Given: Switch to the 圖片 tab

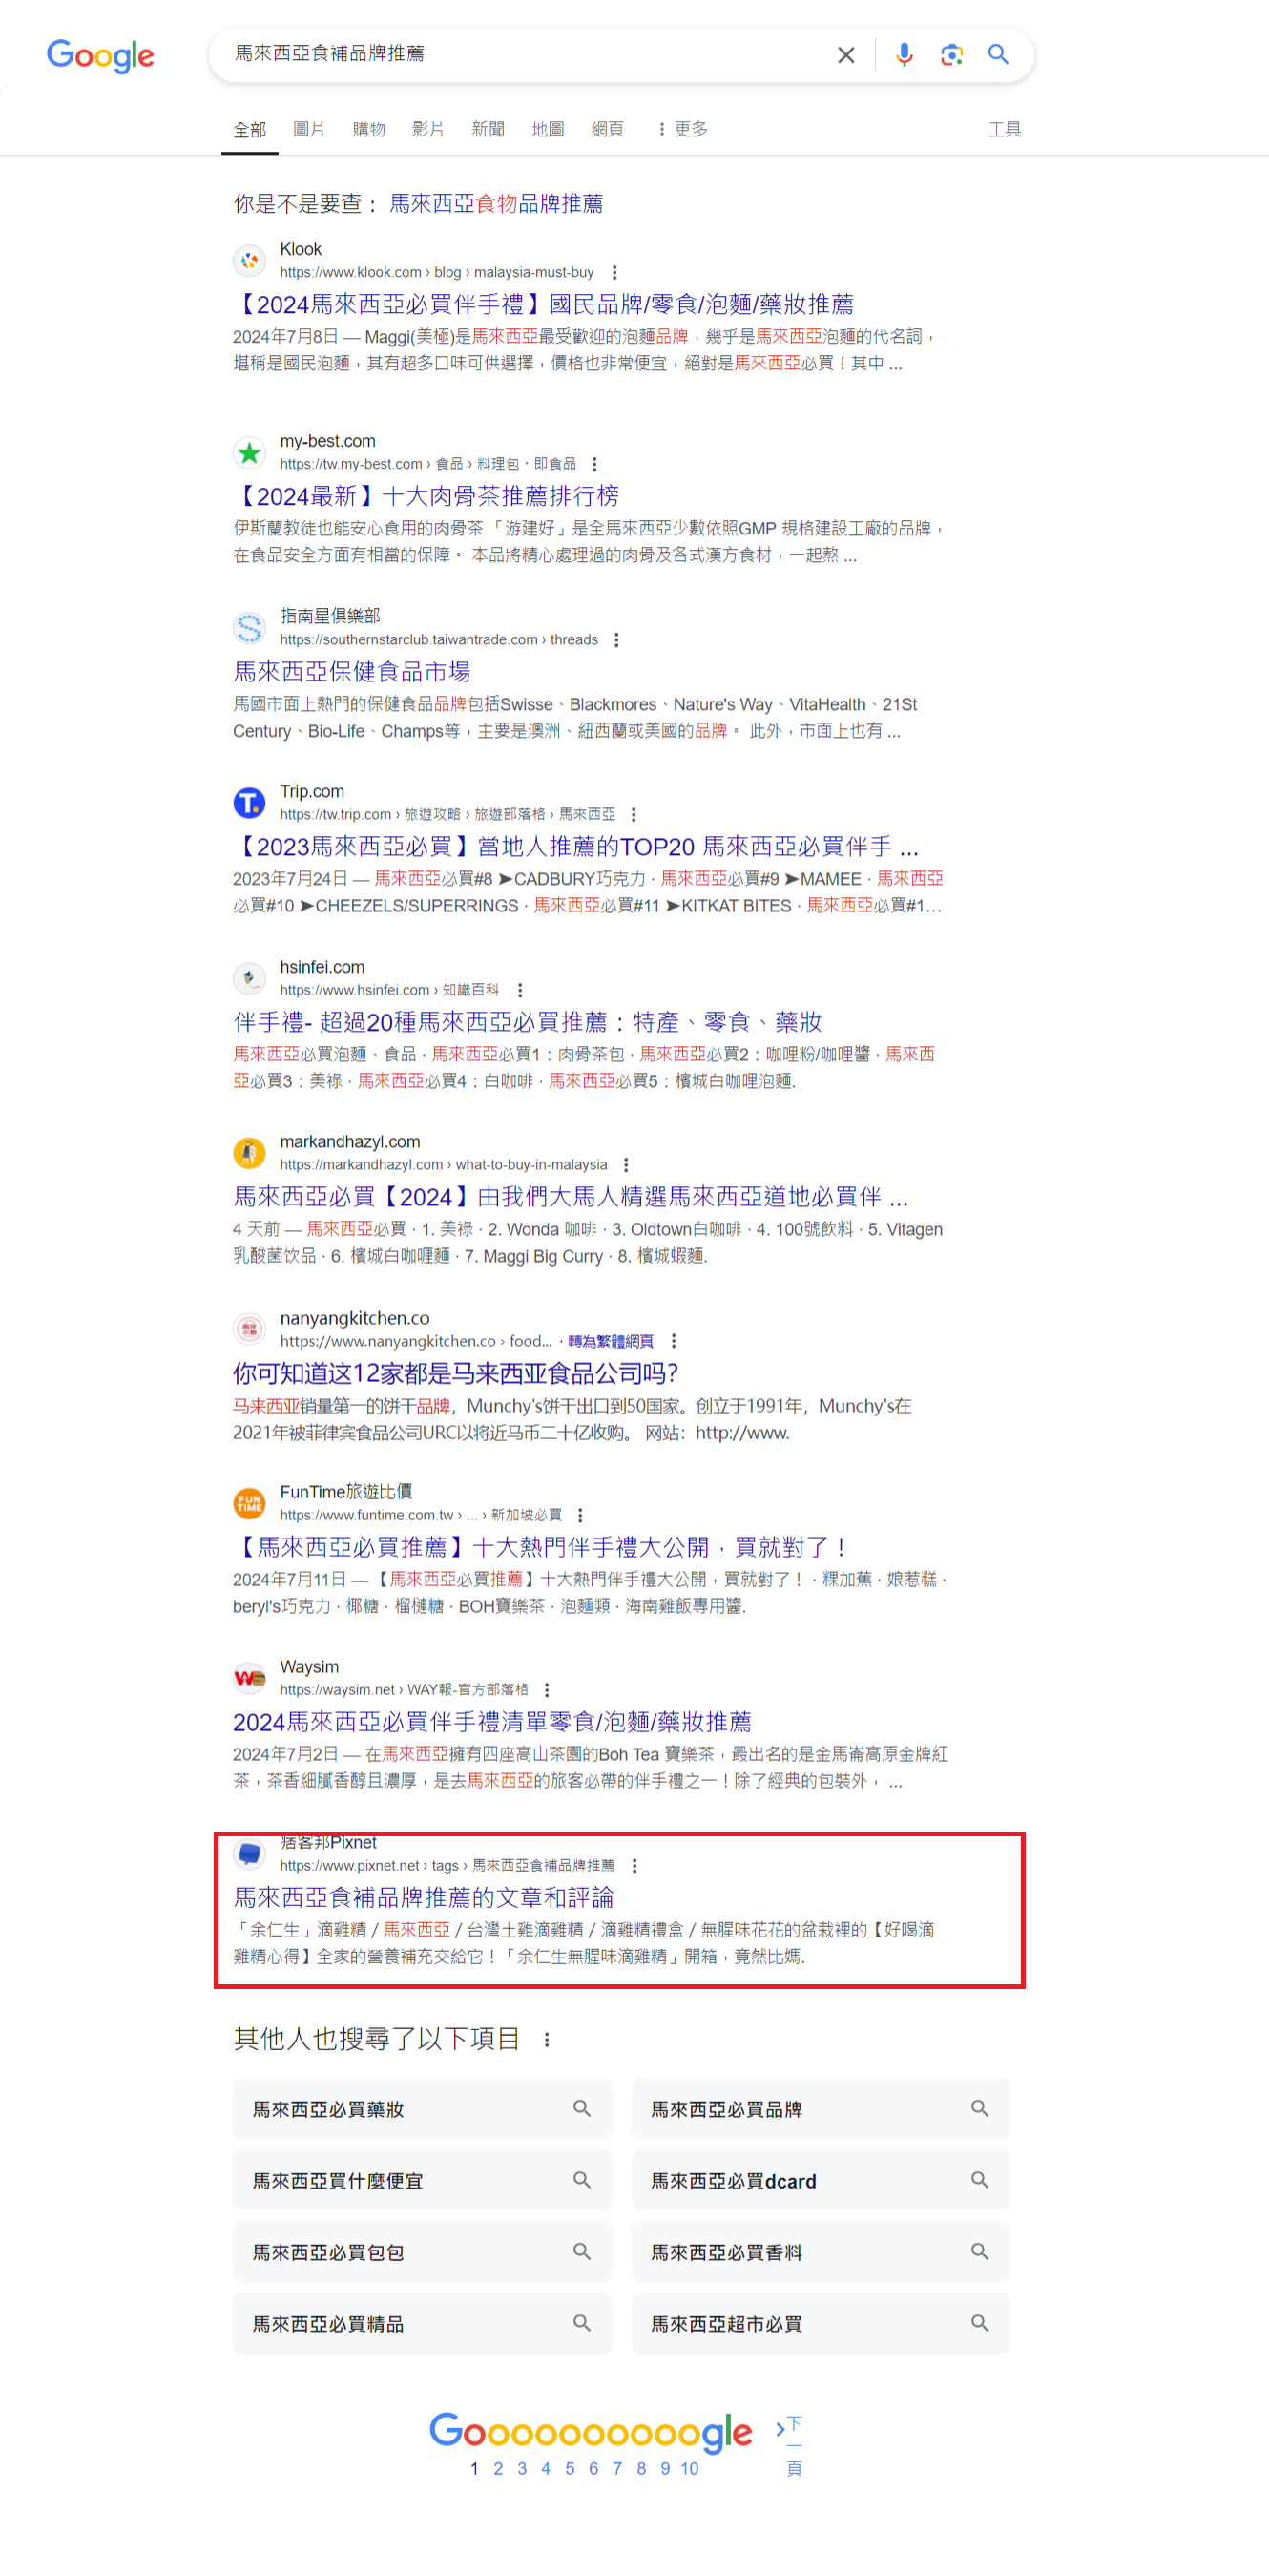Looking at the screenshot, I should coord(308,129).
